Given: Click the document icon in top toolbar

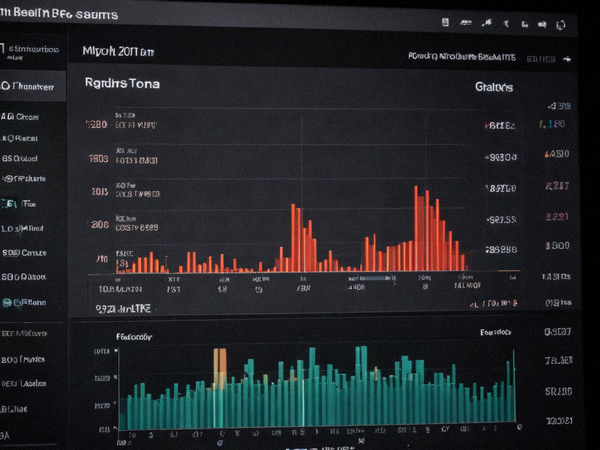Looking at the screenshot, I should (445, 22).
